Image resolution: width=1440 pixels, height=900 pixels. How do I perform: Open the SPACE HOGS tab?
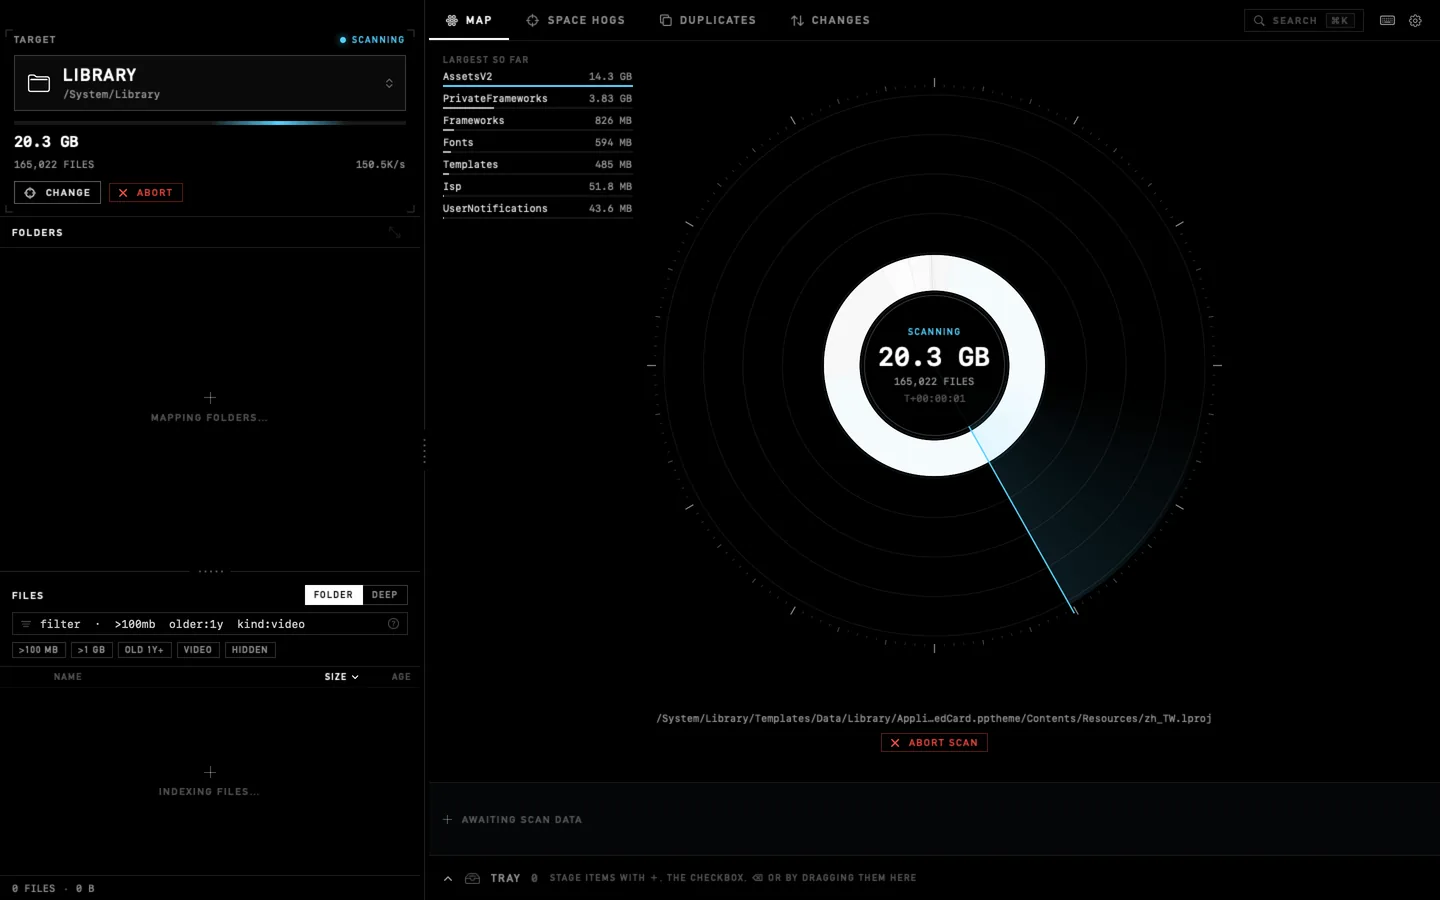pos(576,20)
